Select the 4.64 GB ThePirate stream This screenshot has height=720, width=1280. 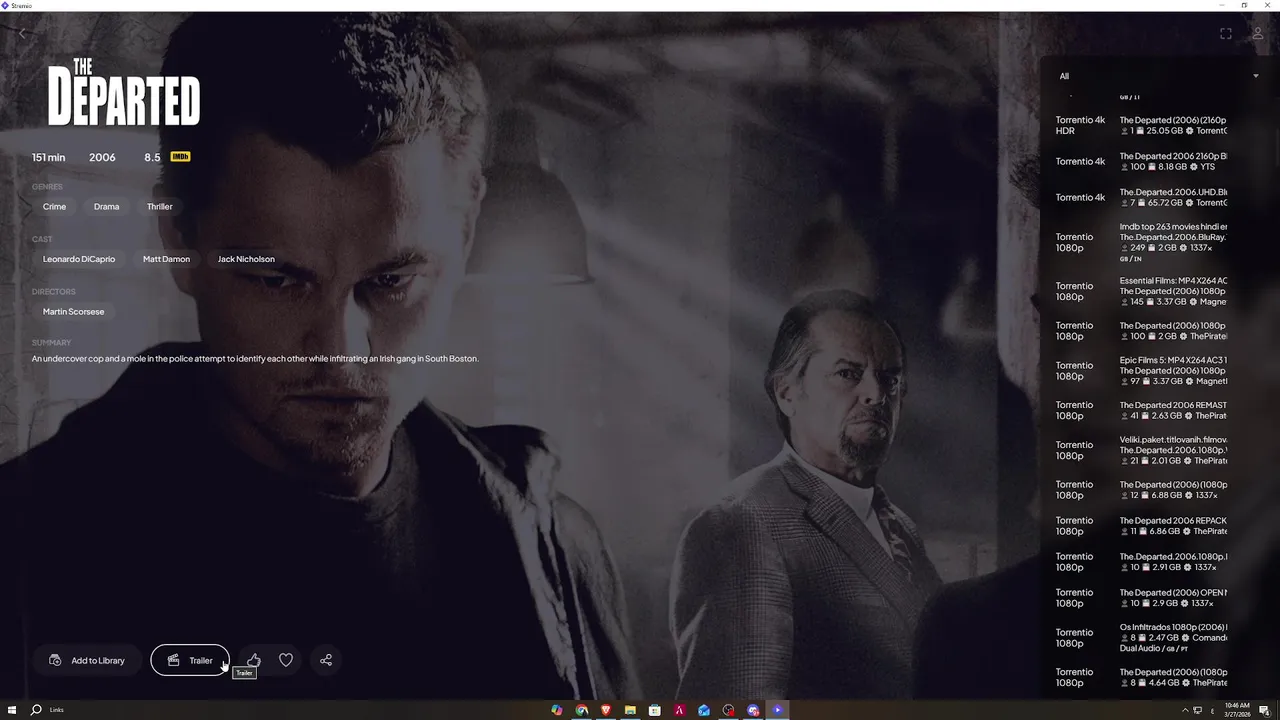coord(1142,677)
